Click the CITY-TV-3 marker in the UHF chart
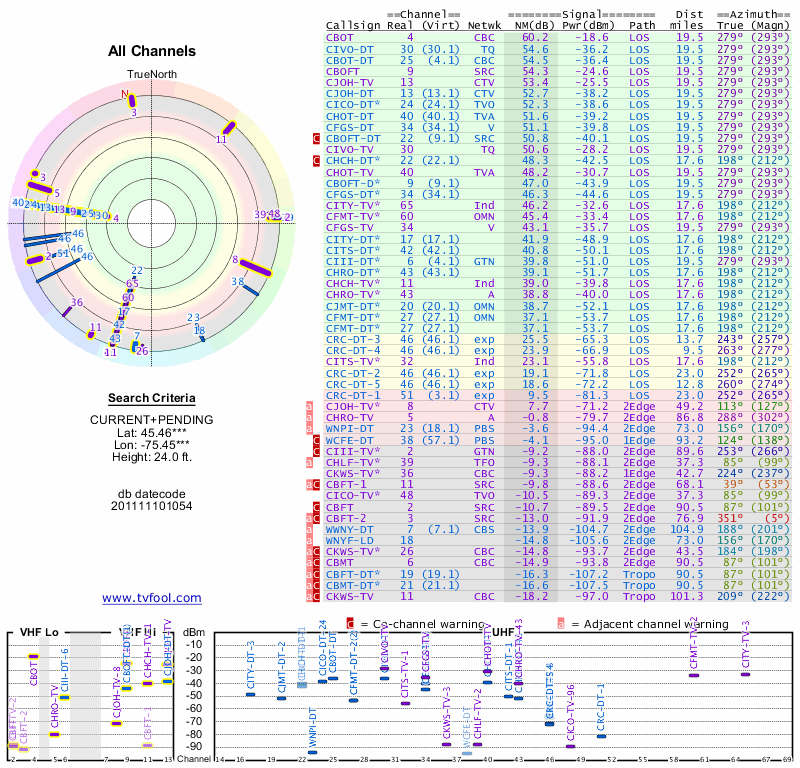Viewport: 800px width, 768px height. (x=745, y=673)
